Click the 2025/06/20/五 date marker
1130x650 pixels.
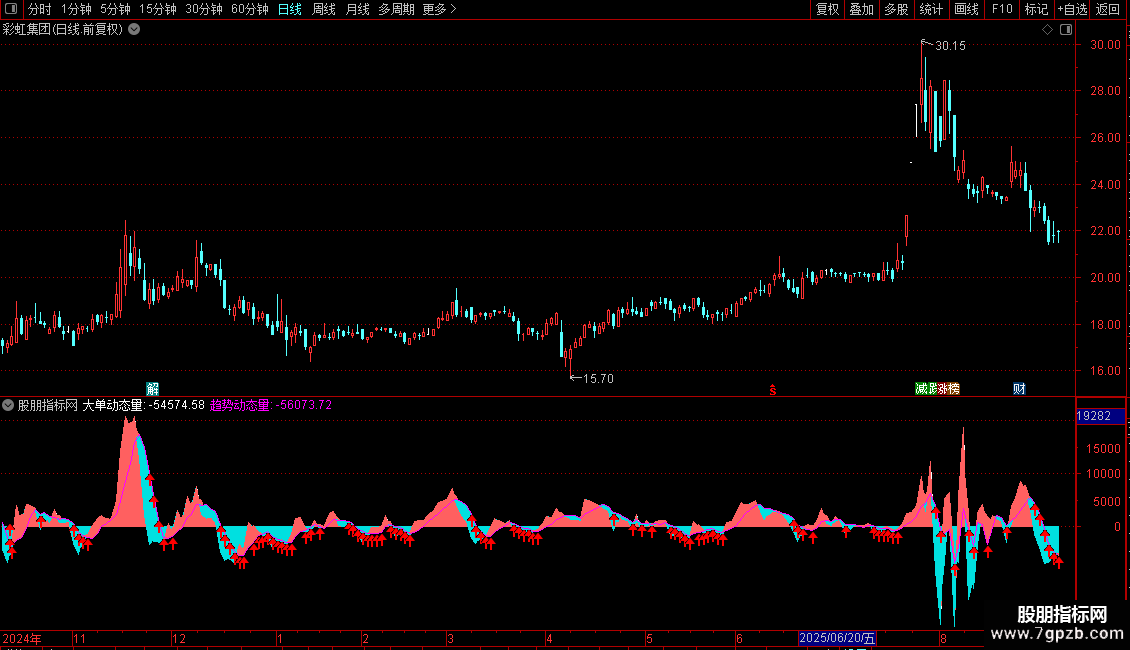click(x=837, y=638)
